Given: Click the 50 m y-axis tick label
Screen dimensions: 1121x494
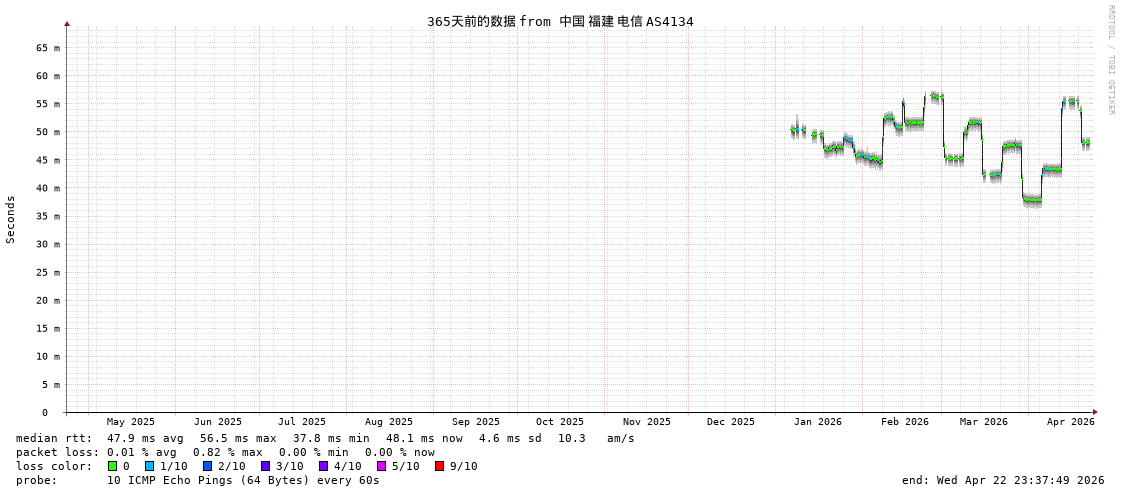Looking at the screenshot, I should point(49,132).
